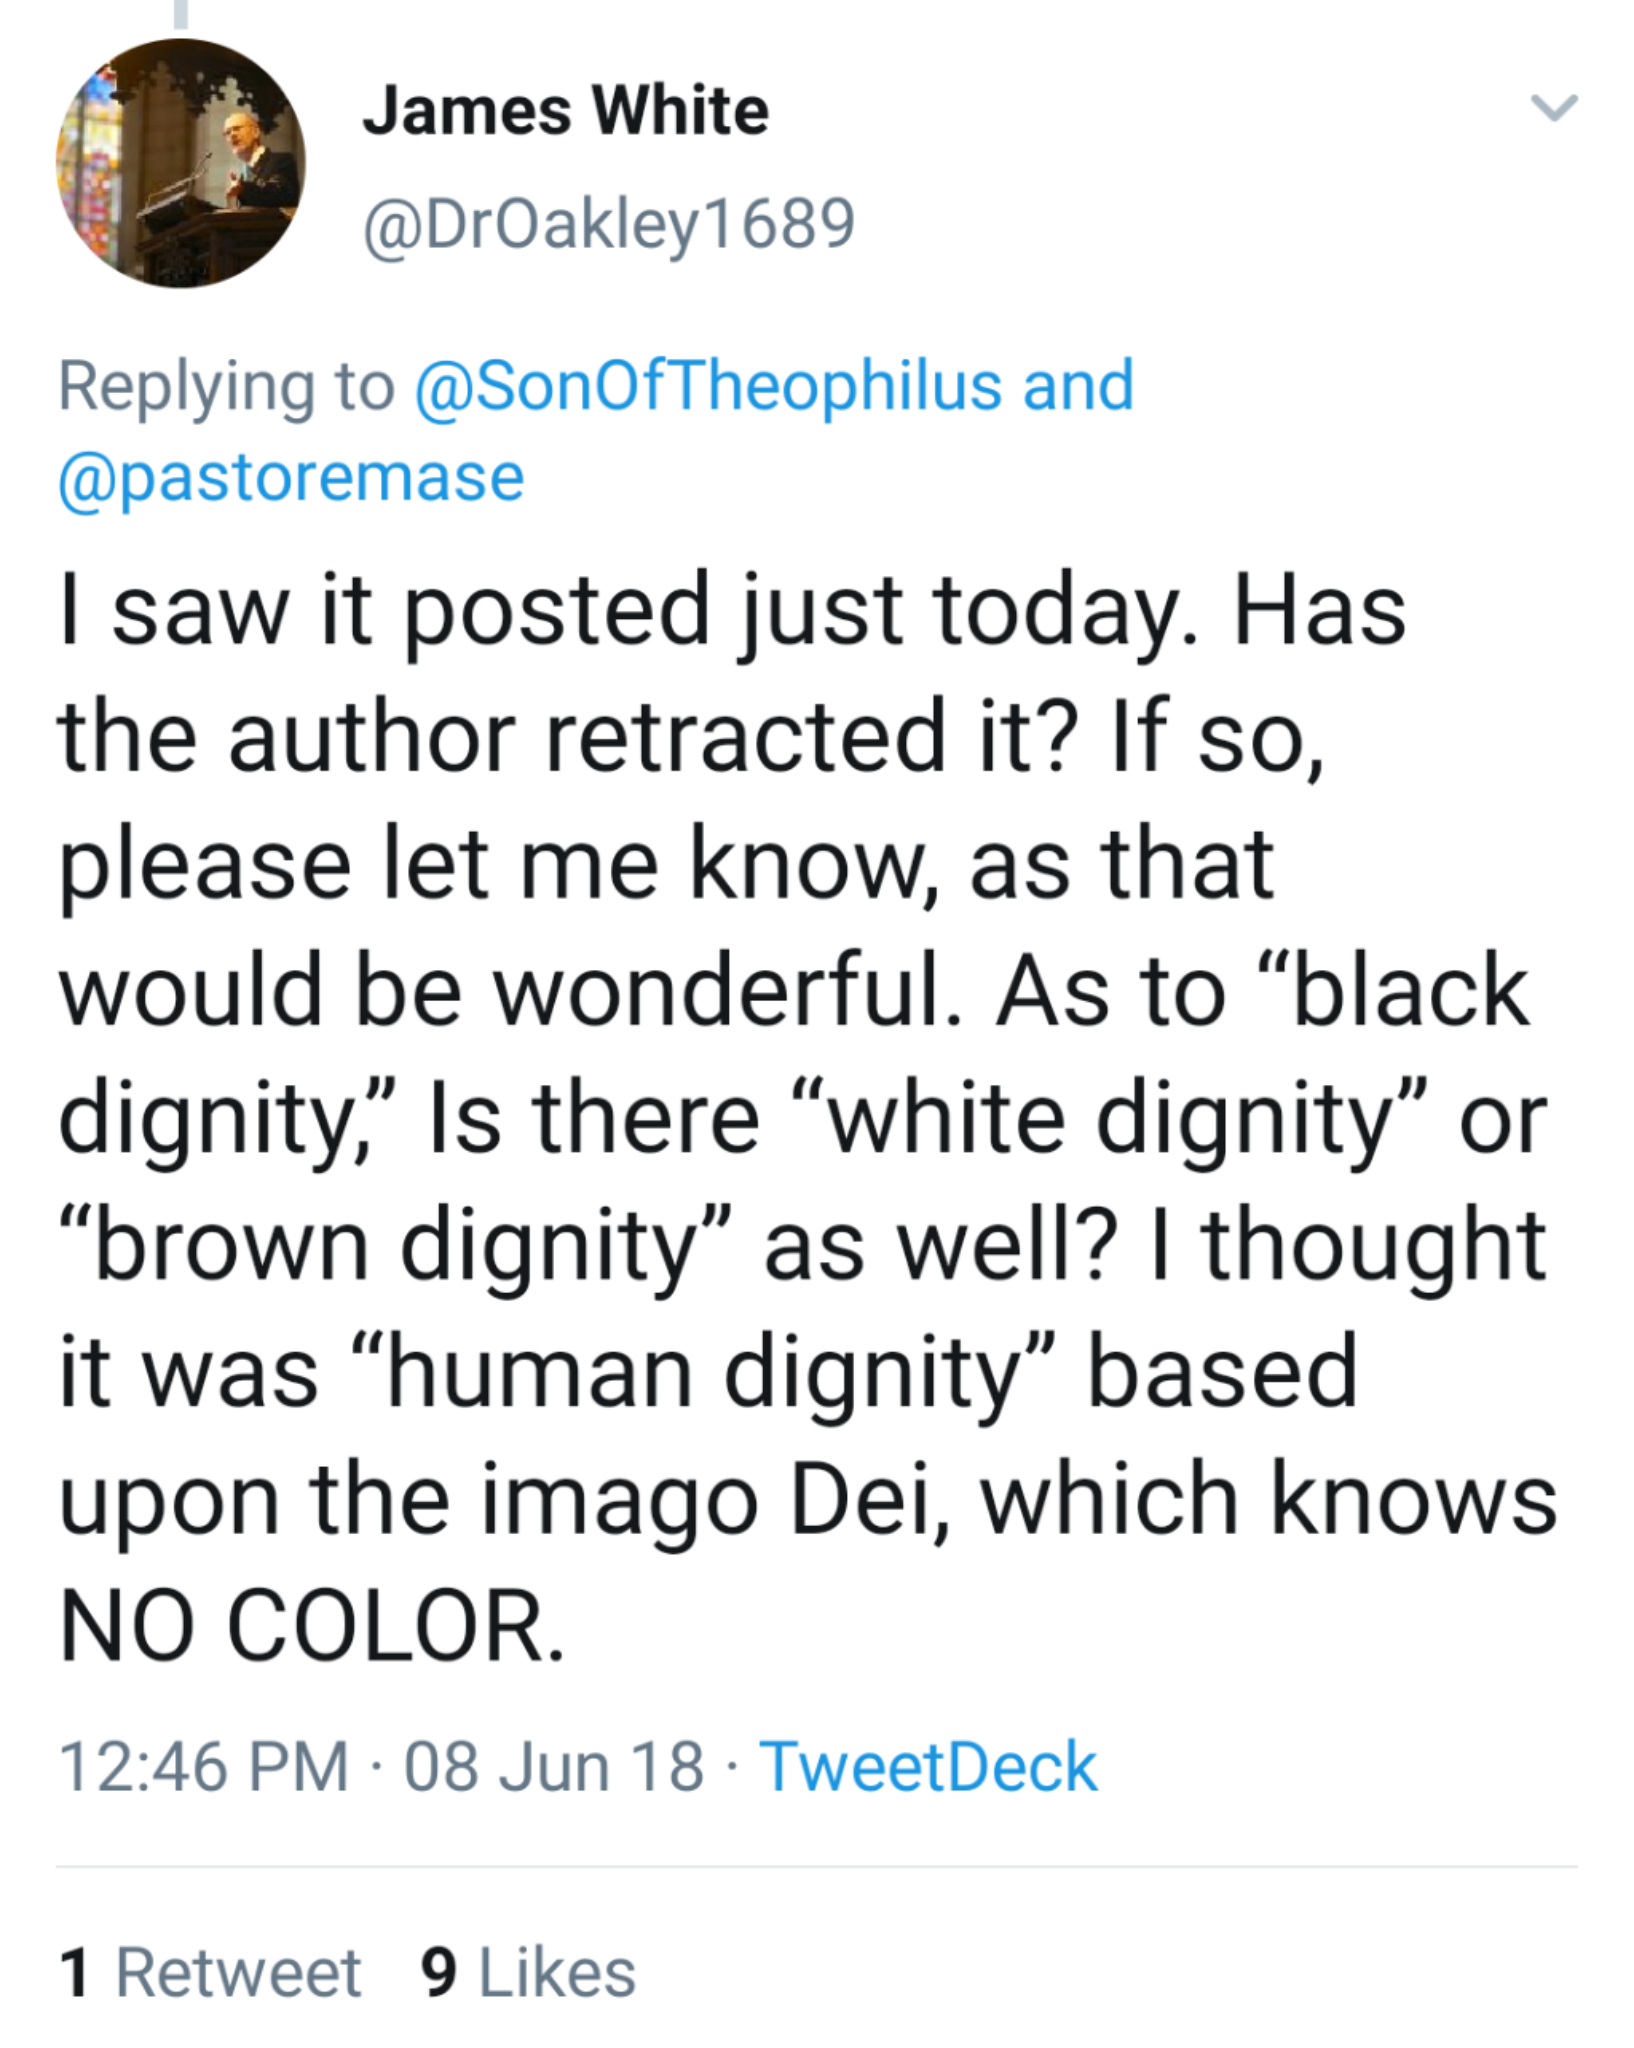Click the likes count number 9
1634x2048 pixels.
[439, 1973]
